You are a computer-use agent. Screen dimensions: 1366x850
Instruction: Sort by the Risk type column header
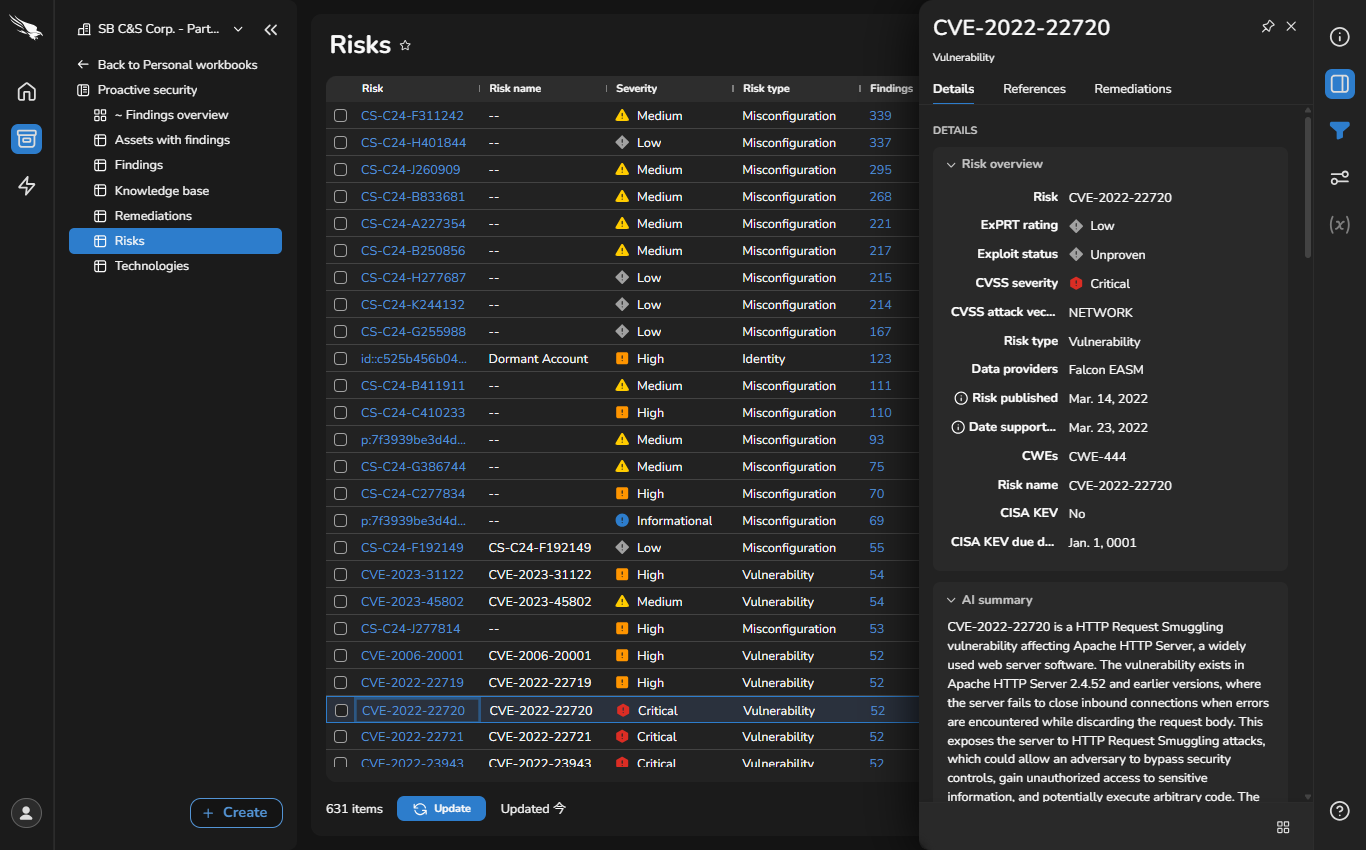pos(766,88)
